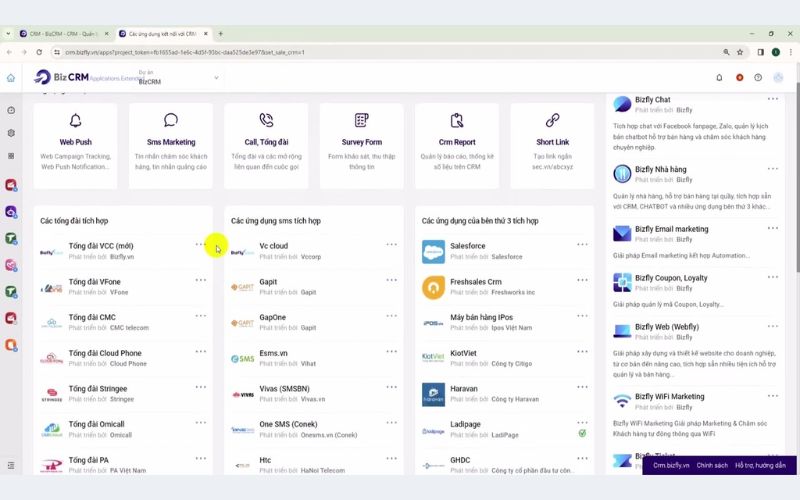Click the Bizfly Email marketing envelope icon

[622, 234]
